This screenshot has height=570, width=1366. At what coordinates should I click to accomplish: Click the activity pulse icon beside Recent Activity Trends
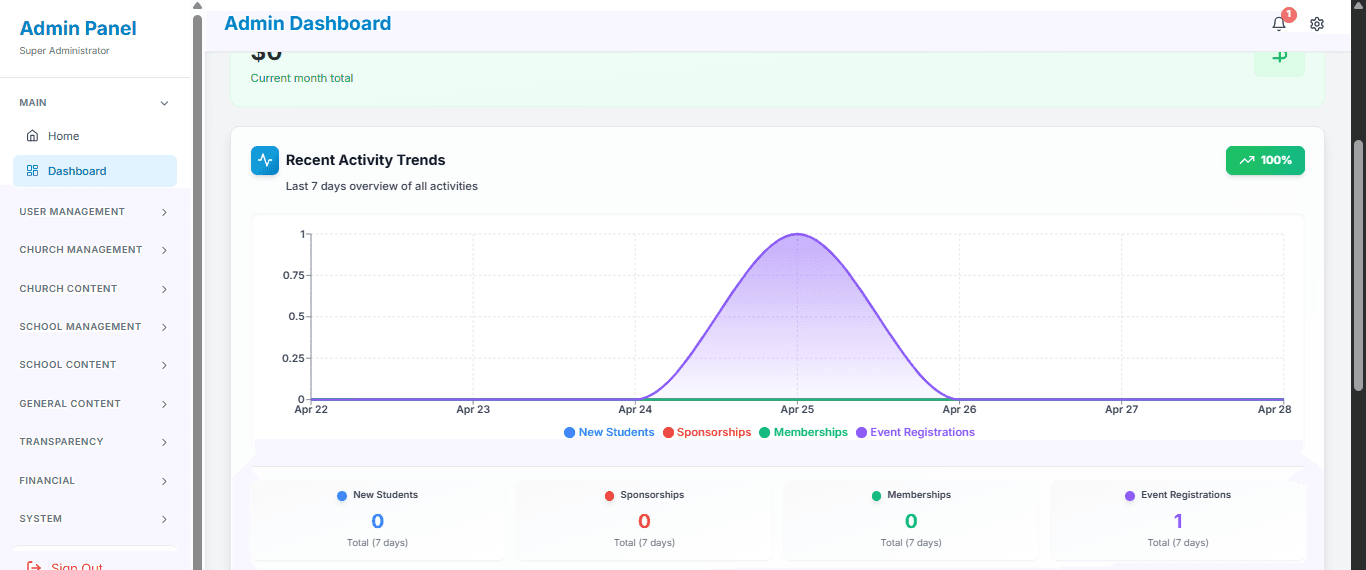(265, 160)
